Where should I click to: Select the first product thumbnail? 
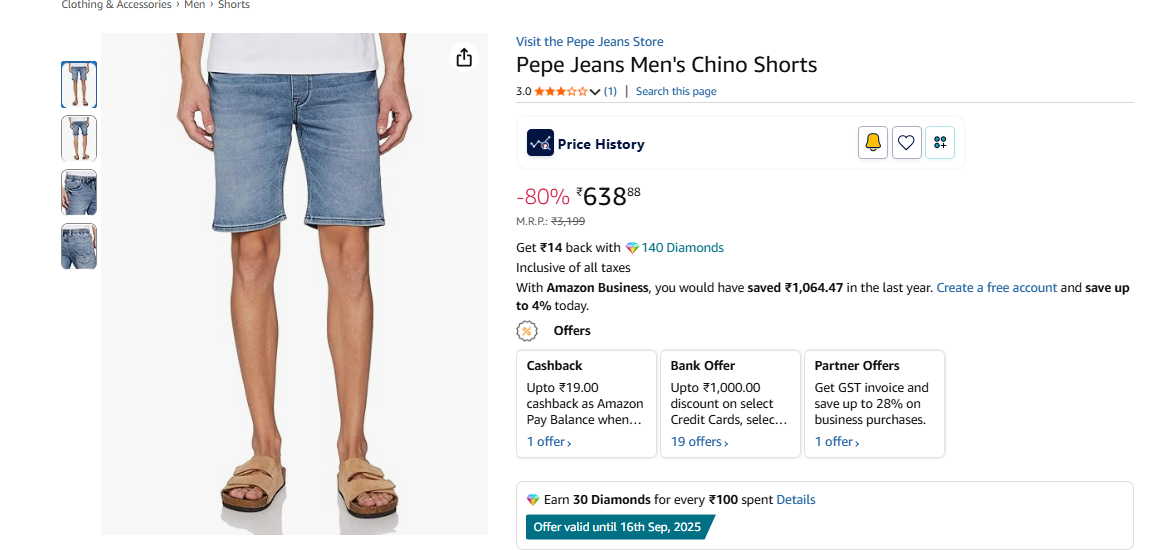coord(79,85)
